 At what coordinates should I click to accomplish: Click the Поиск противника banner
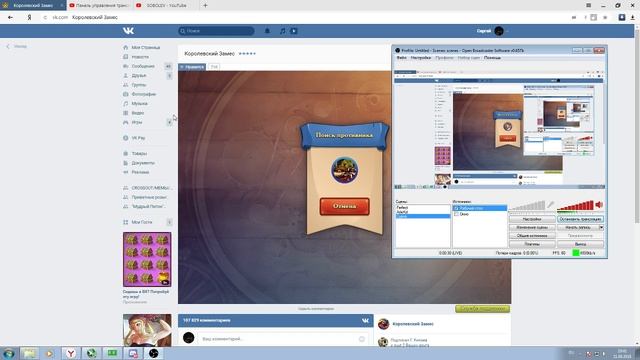[x=344, y=135]
